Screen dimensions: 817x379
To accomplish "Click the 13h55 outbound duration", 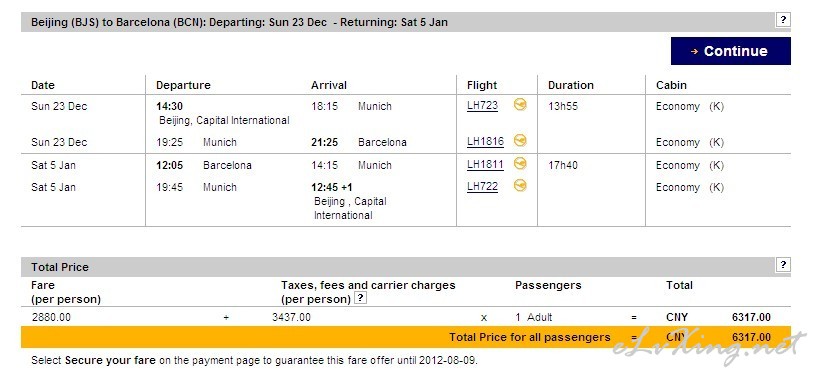I will click(x=563, y=106).
